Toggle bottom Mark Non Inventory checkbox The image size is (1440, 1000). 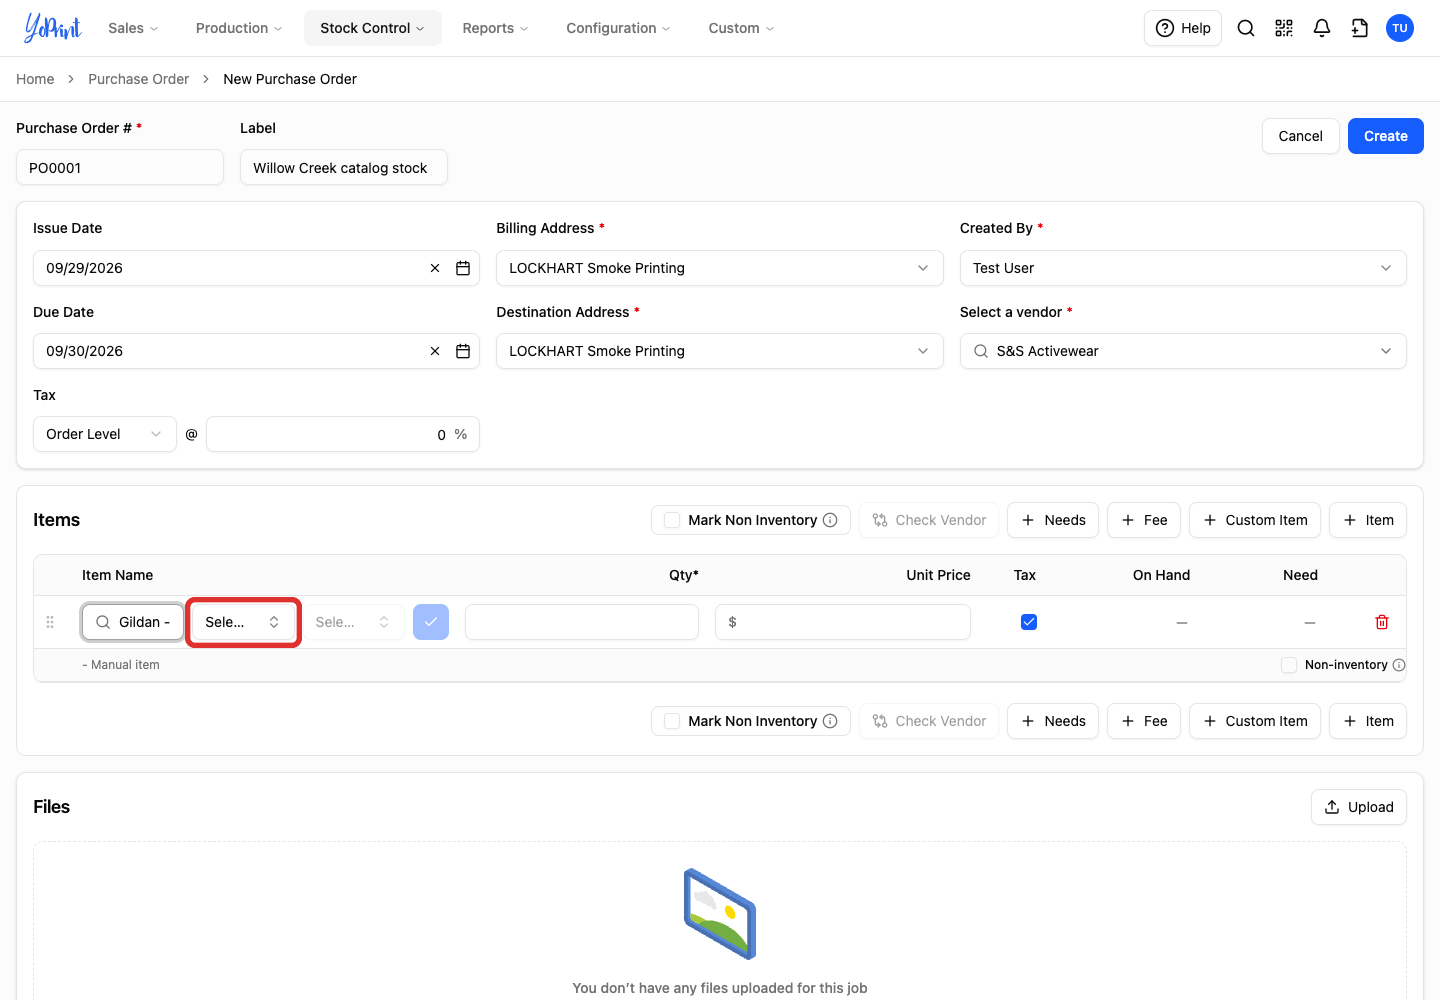[x=672, y=721]
